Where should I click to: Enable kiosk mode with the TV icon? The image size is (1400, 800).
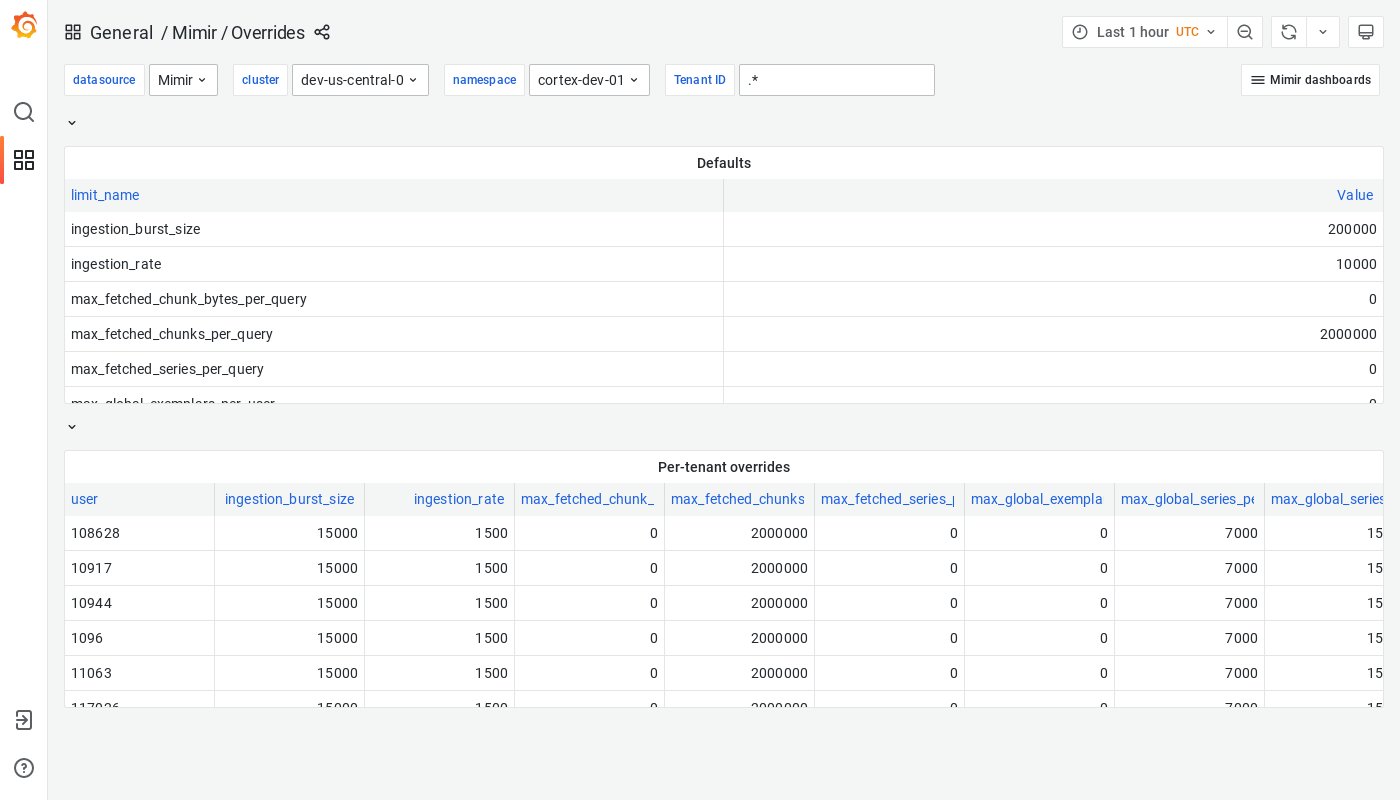coord(1365,32)
